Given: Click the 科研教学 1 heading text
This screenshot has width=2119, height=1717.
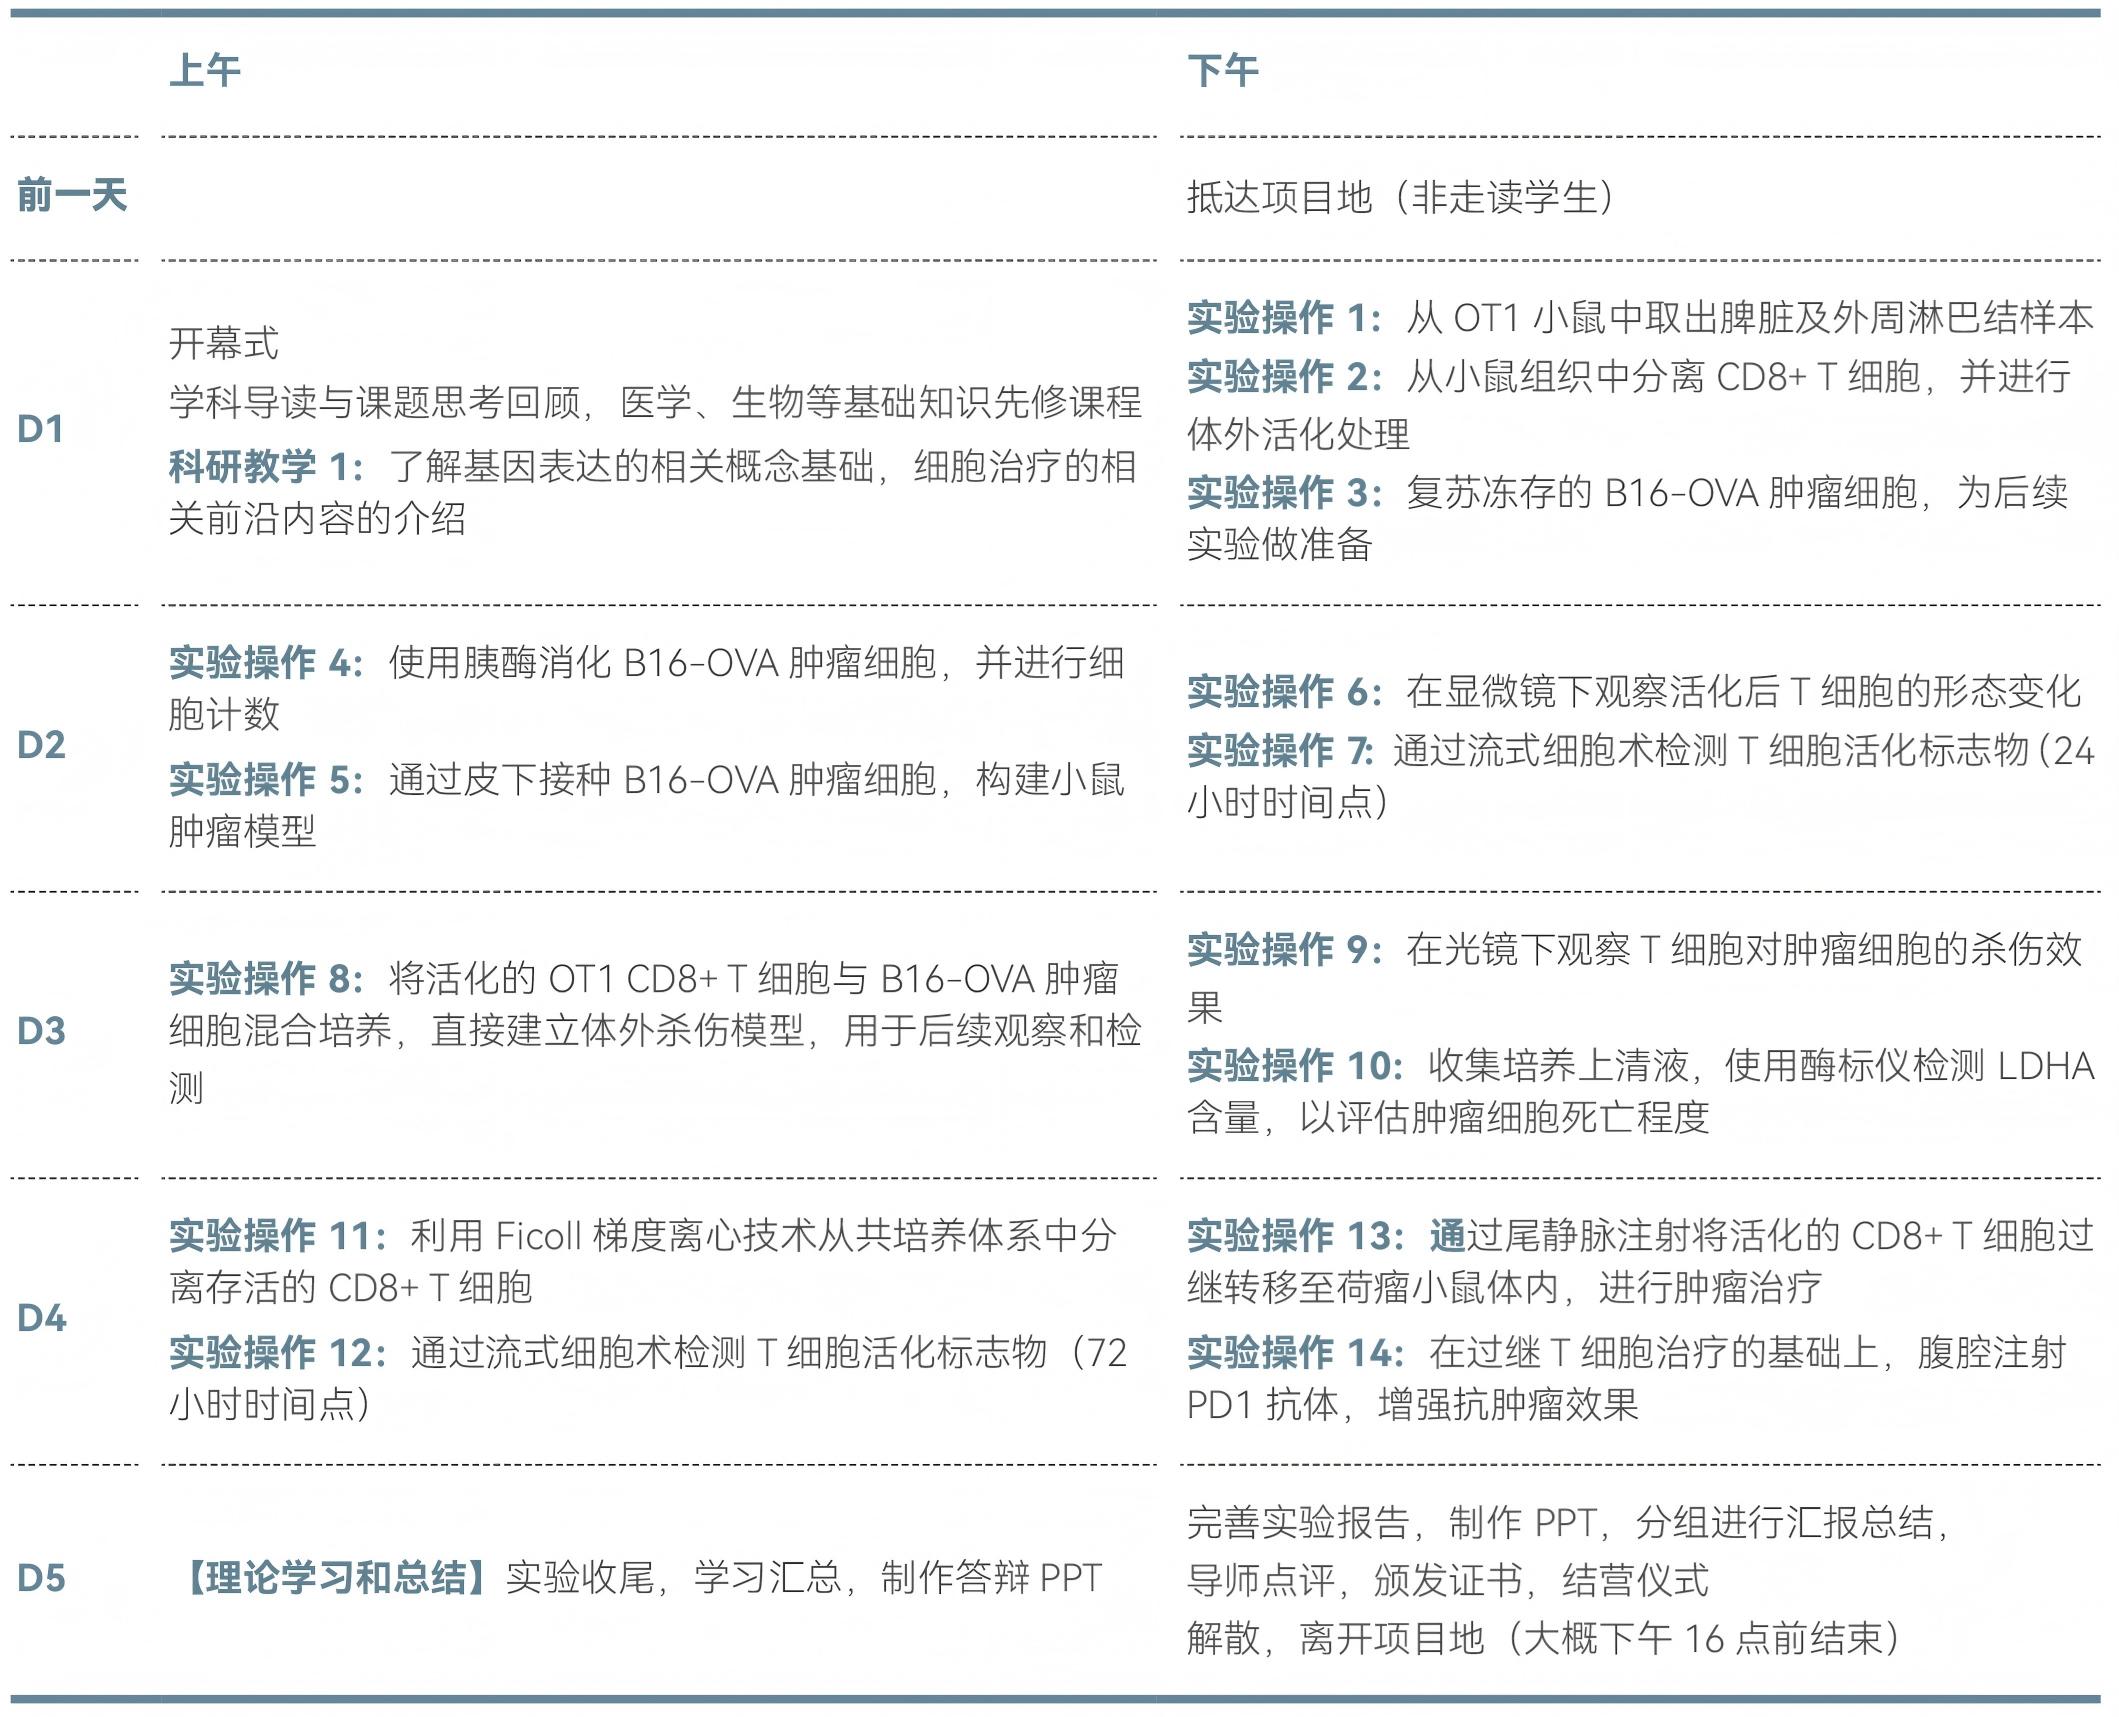Looking at the screenshot, I should click(x=265, y=467).
